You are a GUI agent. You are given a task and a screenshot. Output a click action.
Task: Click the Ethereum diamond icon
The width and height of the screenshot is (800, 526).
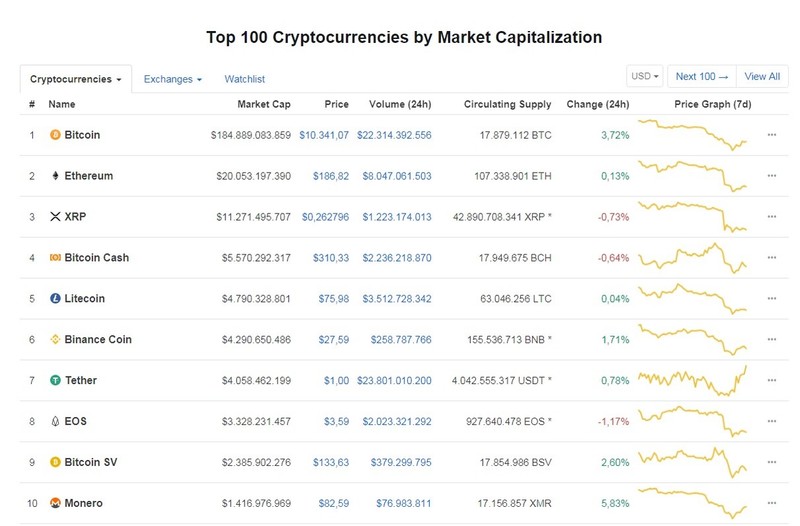pyautogui.click(x=55, y=176)
